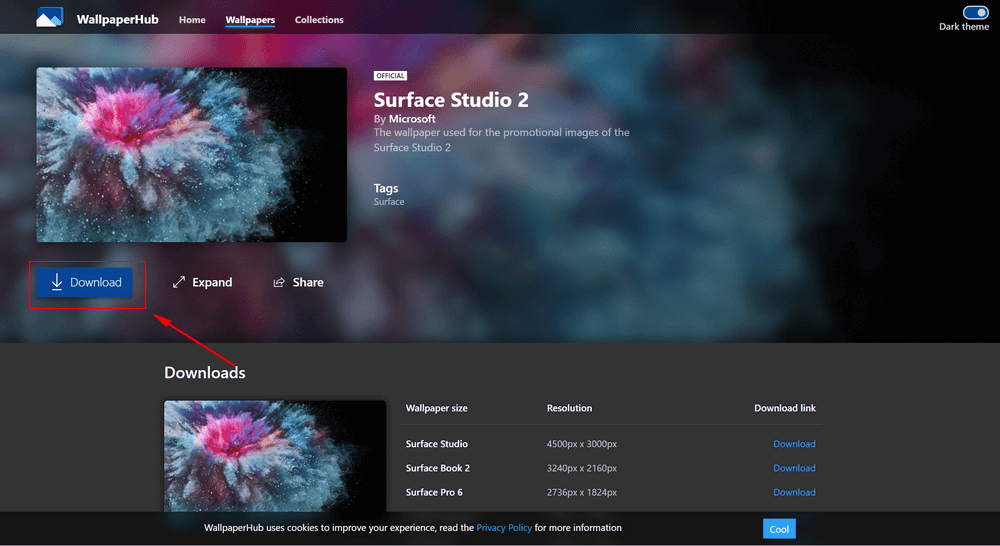Open the Wallpapers menu item
Image resolution: width=1000 pixels, height=546 pixels.
pos(250,20)
